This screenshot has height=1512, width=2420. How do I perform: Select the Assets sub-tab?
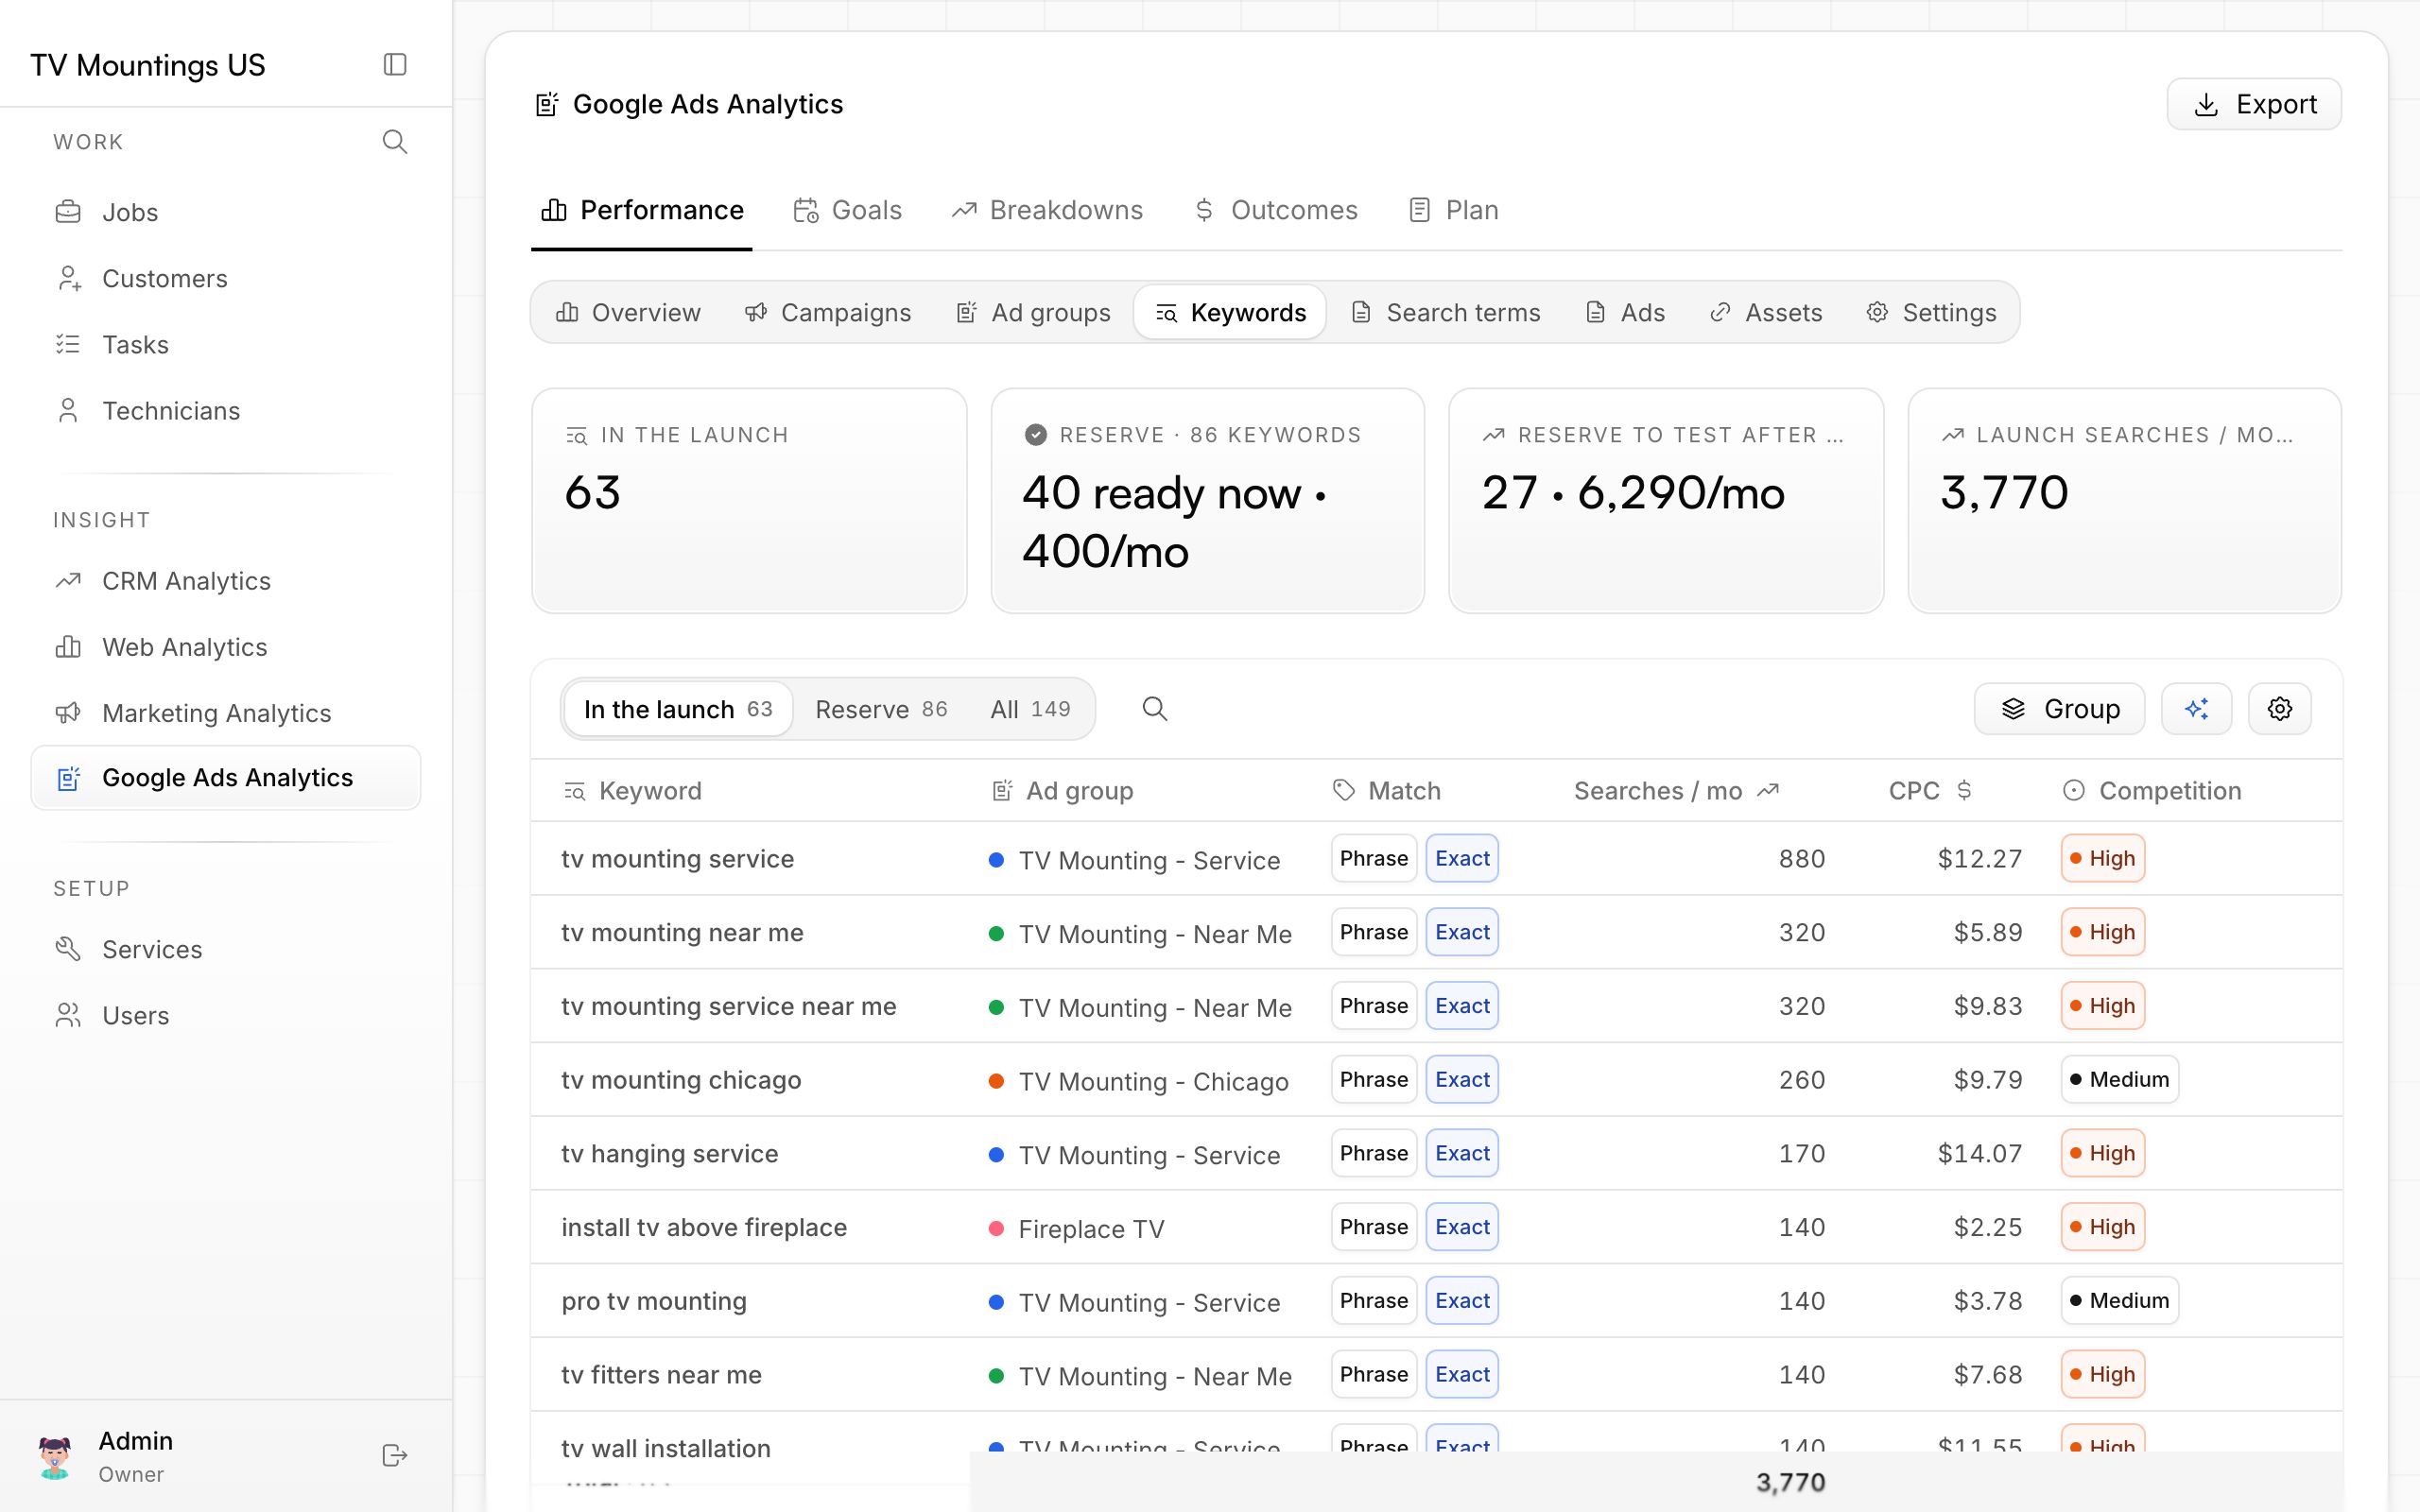pos(1766,313)
